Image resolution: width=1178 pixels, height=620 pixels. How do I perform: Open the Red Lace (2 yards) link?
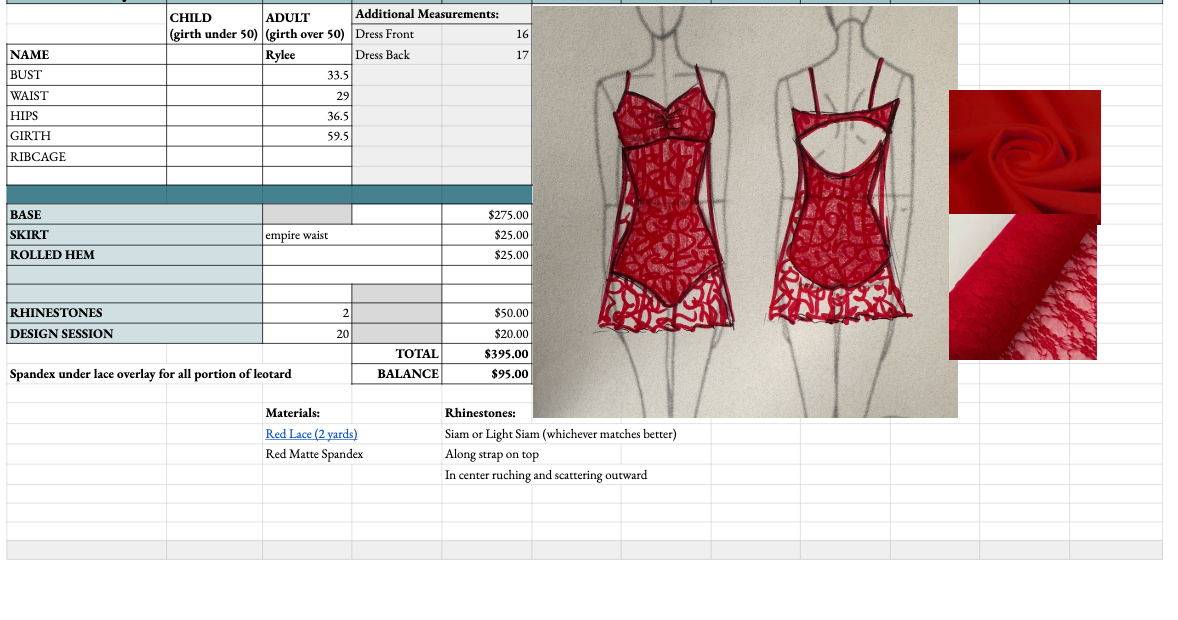(311, 434)
